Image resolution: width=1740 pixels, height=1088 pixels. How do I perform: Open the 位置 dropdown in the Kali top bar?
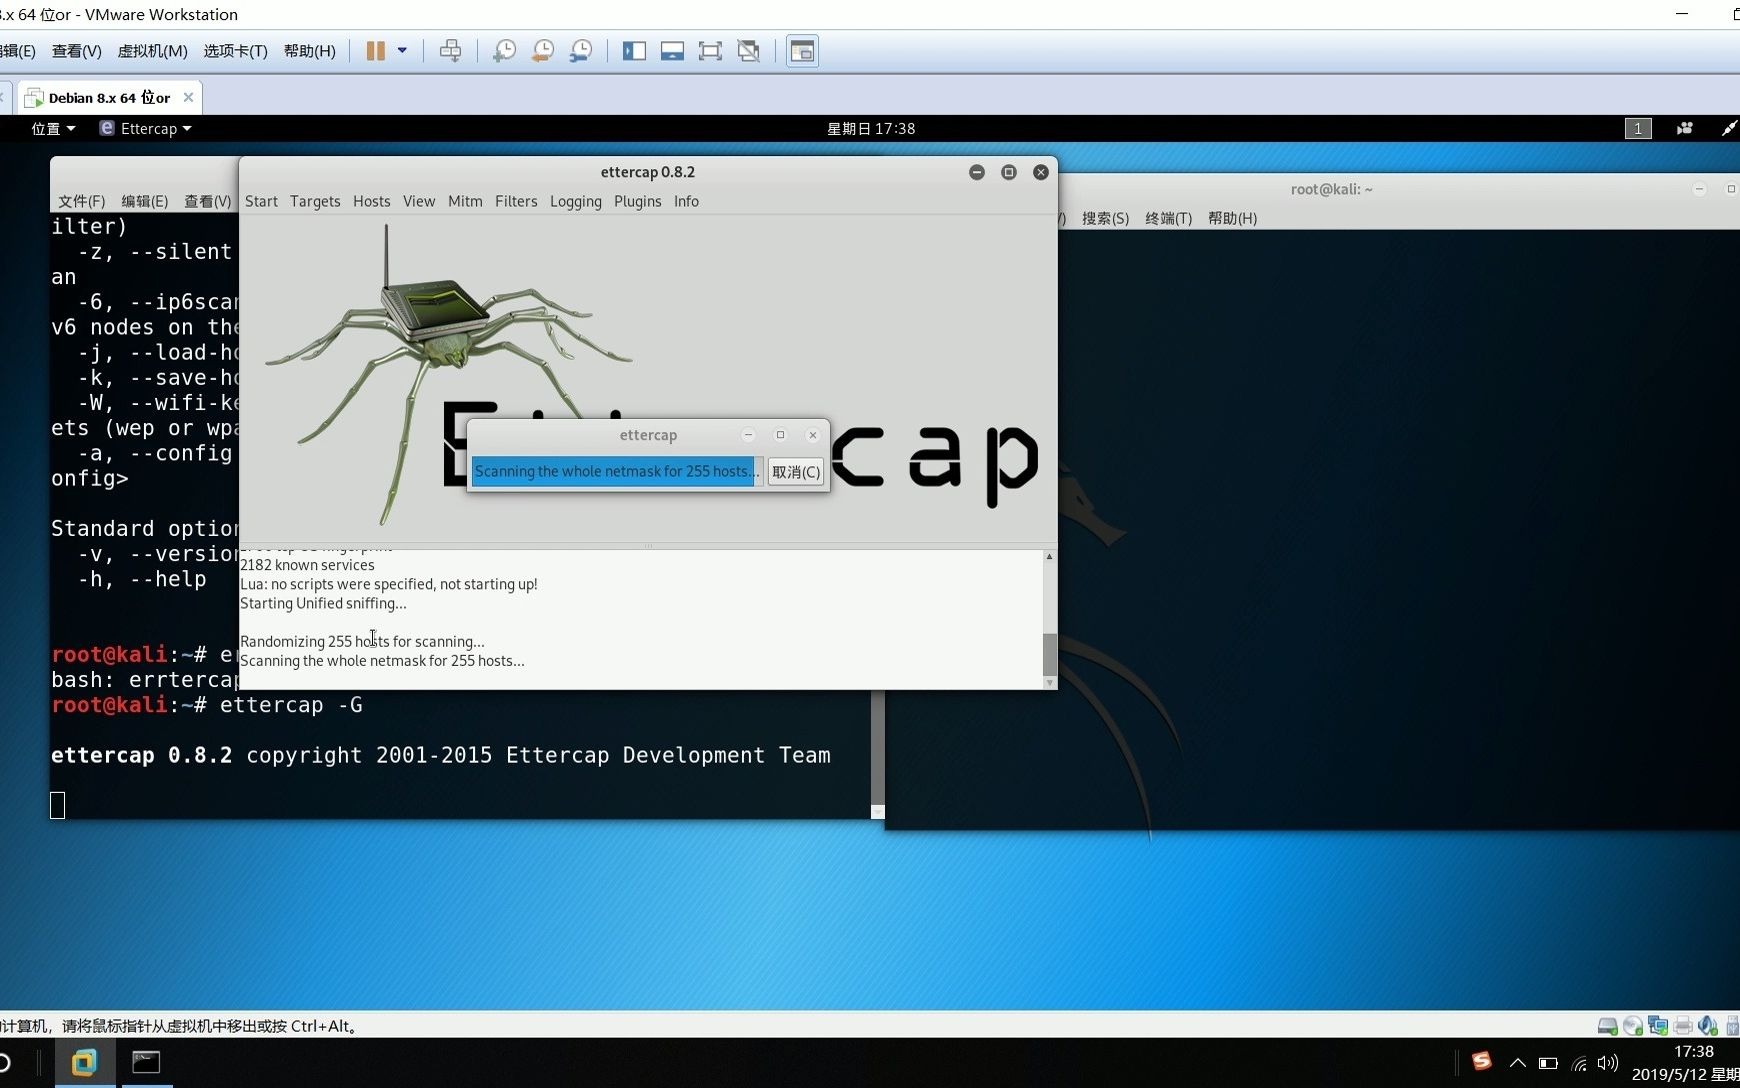(53, 128)
